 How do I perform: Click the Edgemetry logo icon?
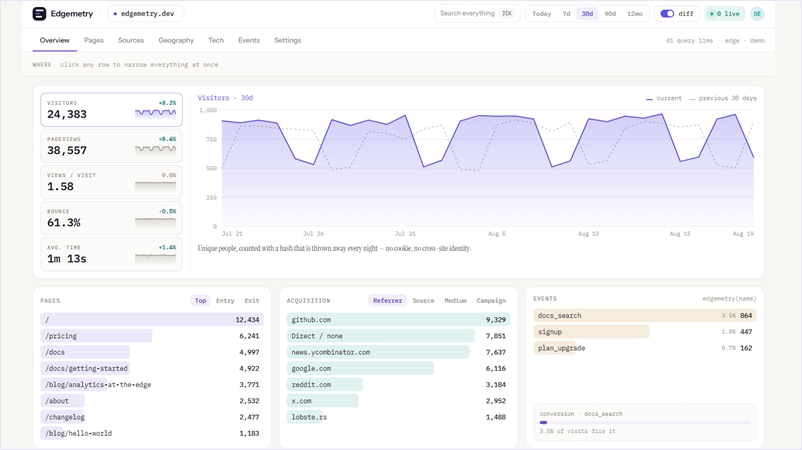click(39, 14)
